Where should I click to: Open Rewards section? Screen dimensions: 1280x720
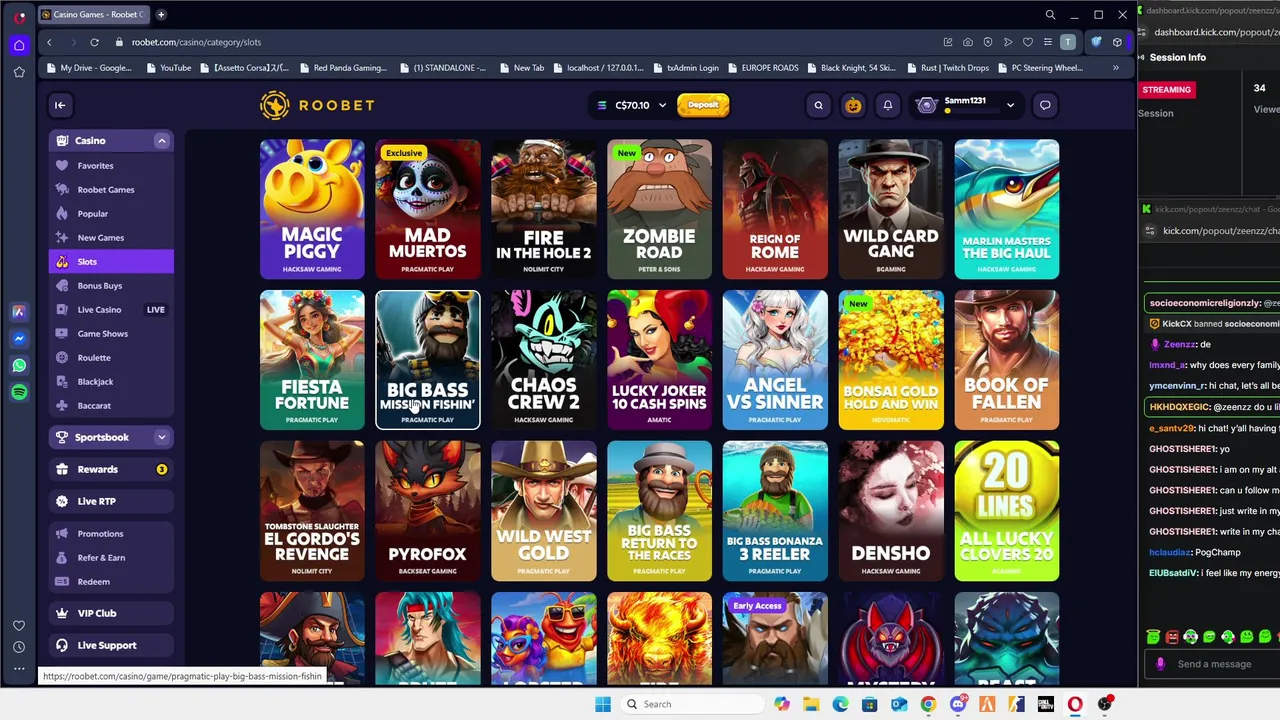tap(111, 469)
